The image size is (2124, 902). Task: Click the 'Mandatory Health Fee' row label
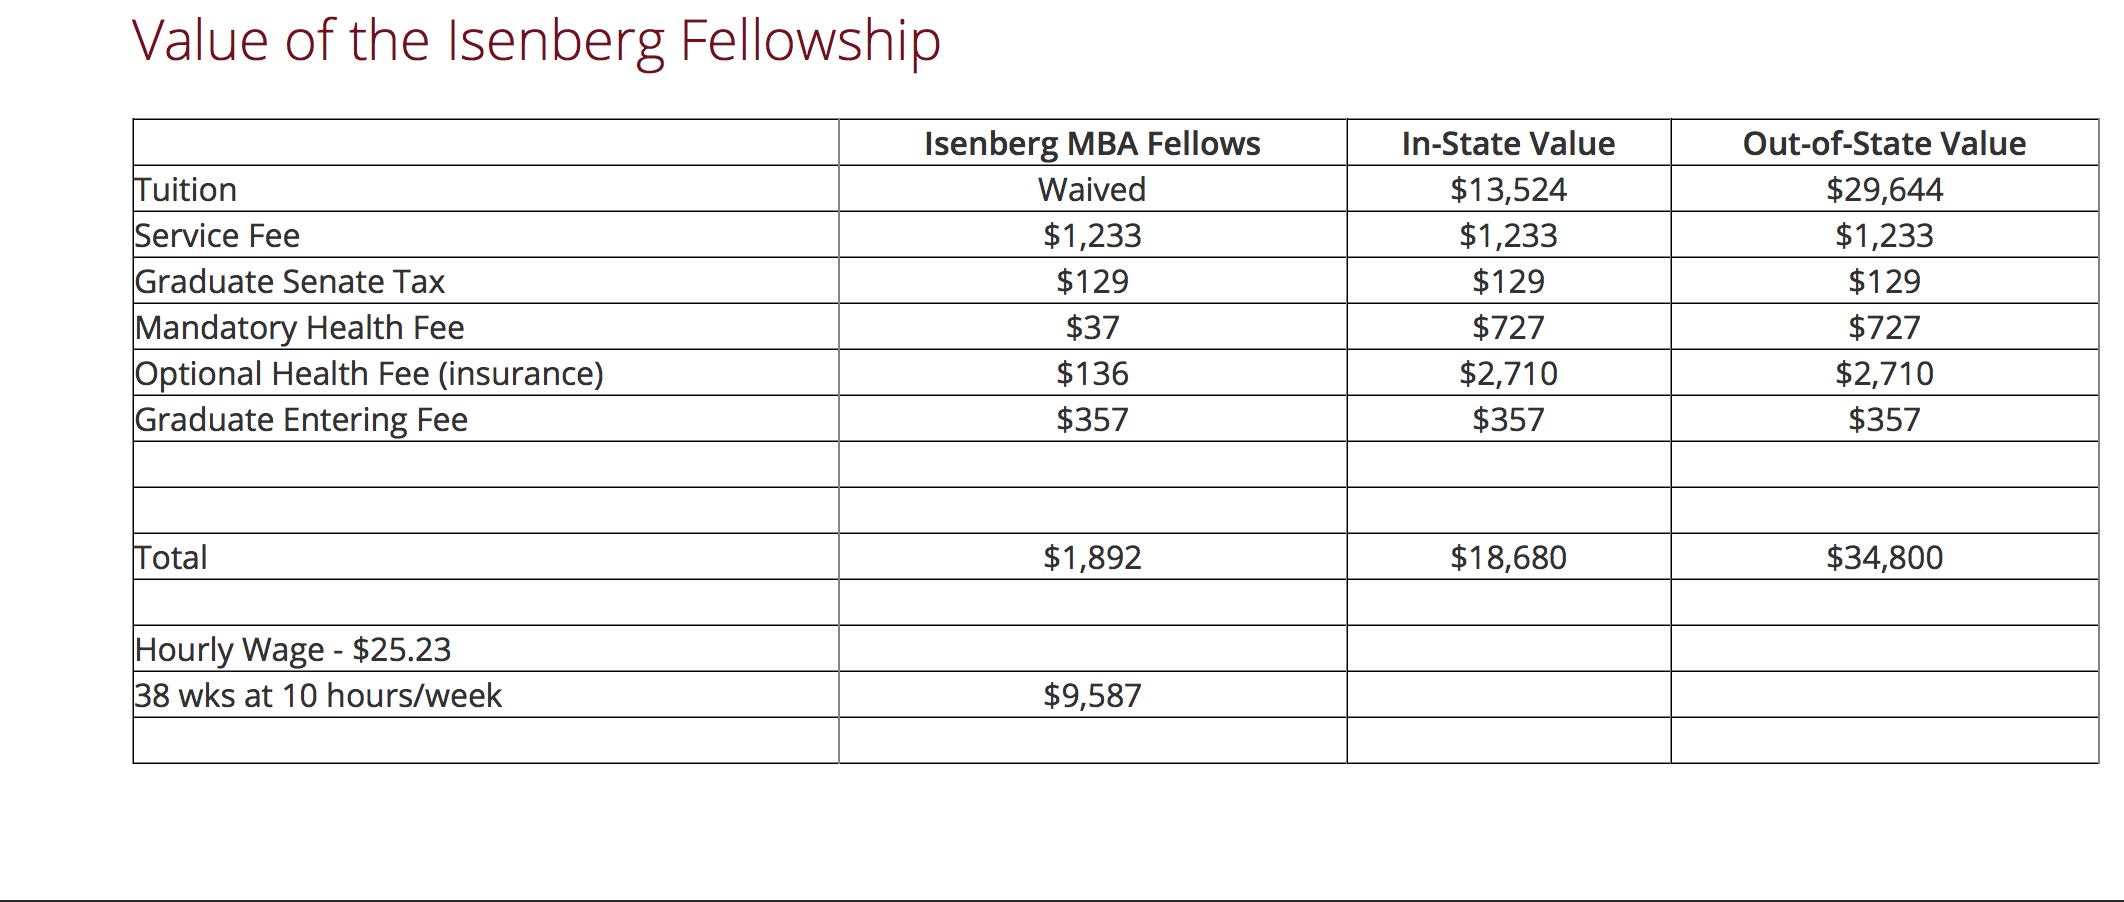click(x=300, y=328)
